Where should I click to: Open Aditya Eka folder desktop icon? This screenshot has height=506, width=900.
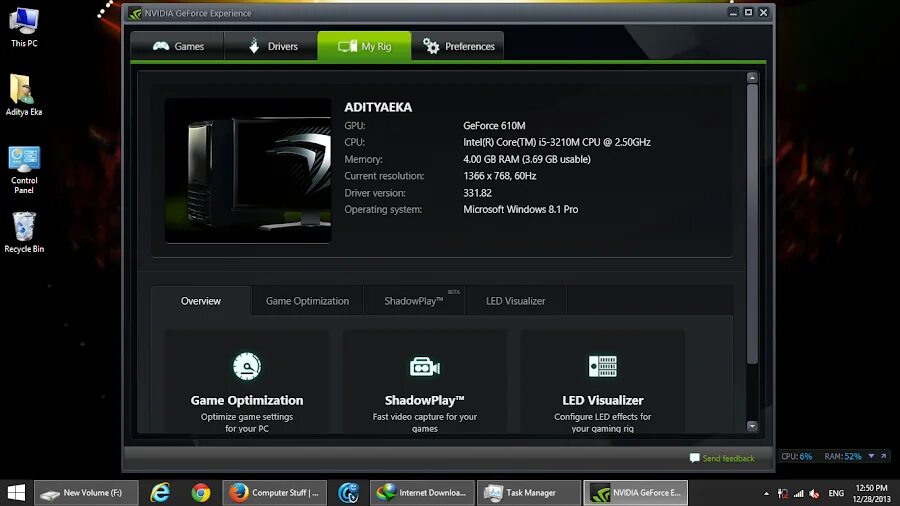(x=24, y=95)
